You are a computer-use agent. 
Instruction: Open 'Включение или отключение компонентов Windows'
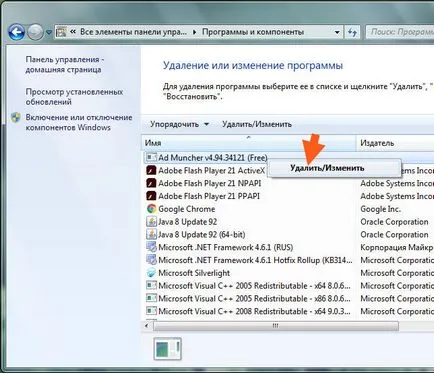tap(79, 122)
